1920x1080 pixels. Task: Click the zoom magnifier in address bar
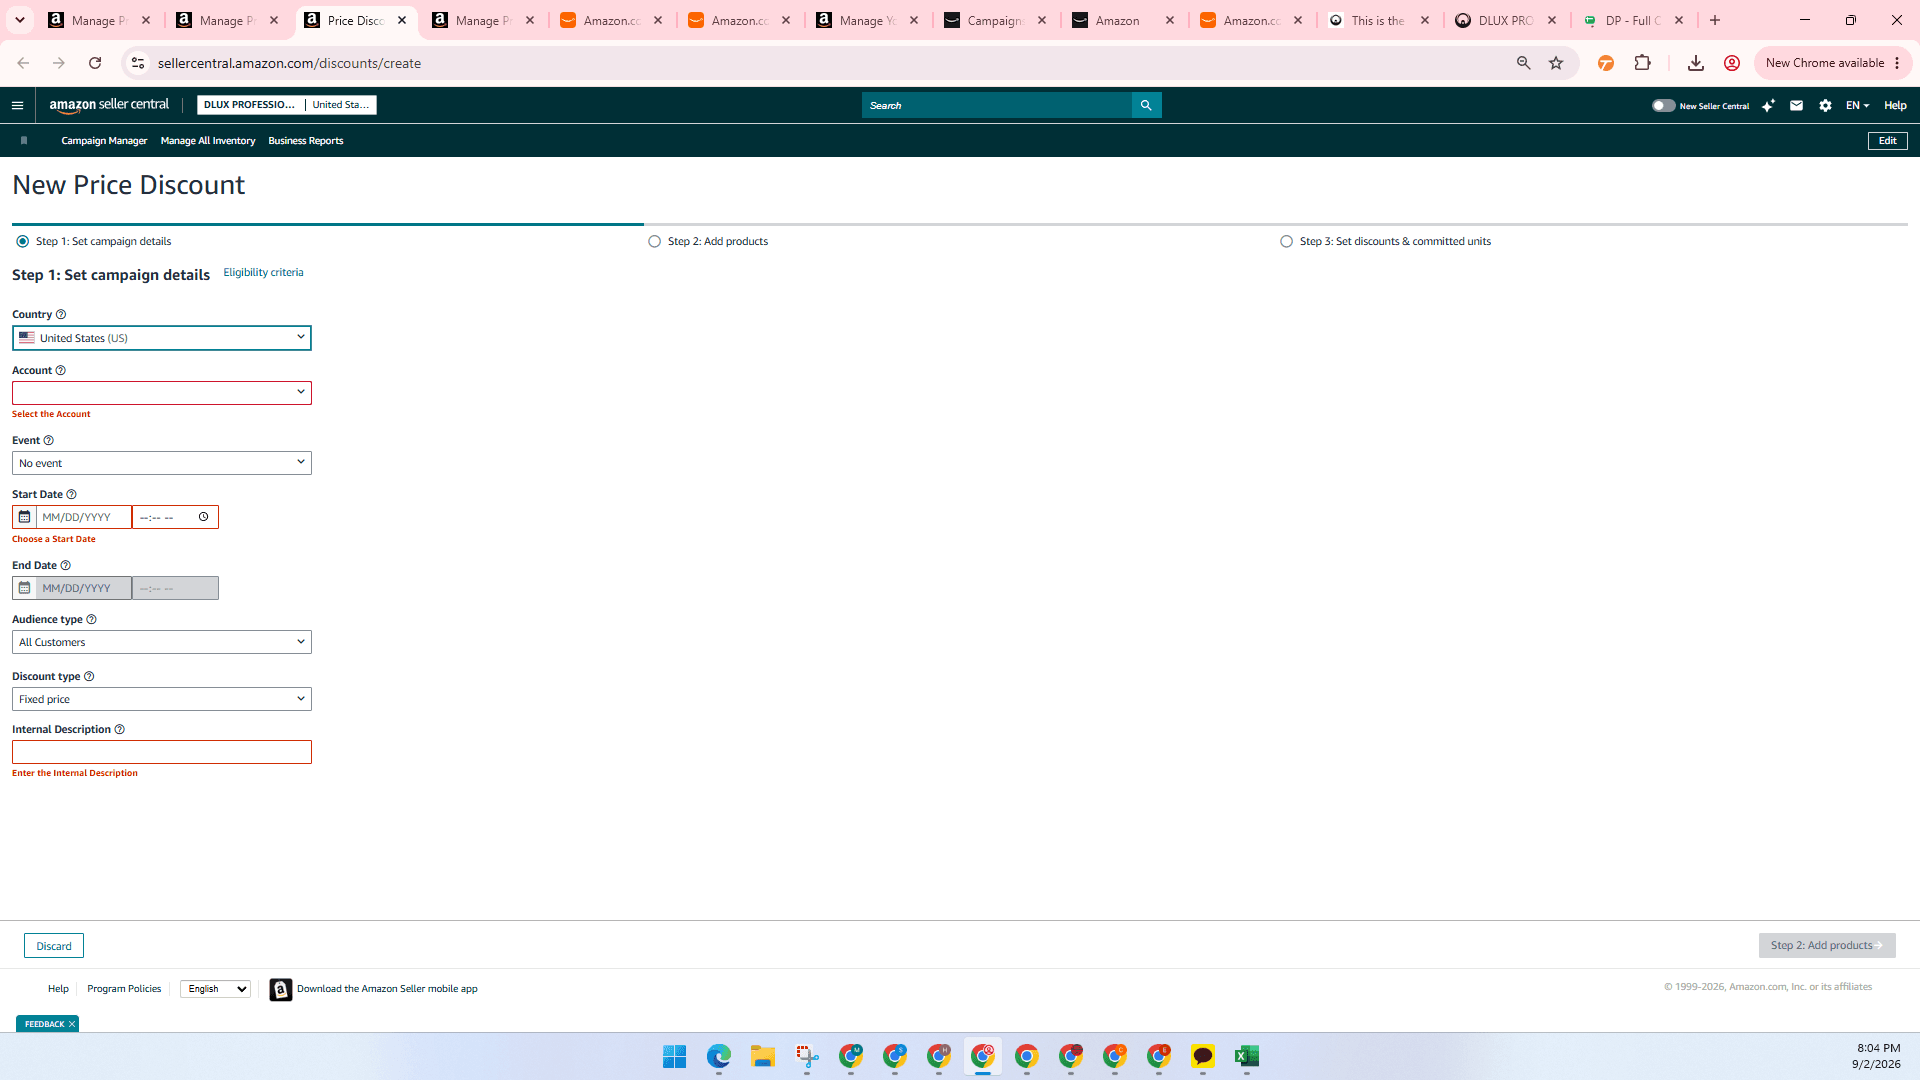[1523, 63]
